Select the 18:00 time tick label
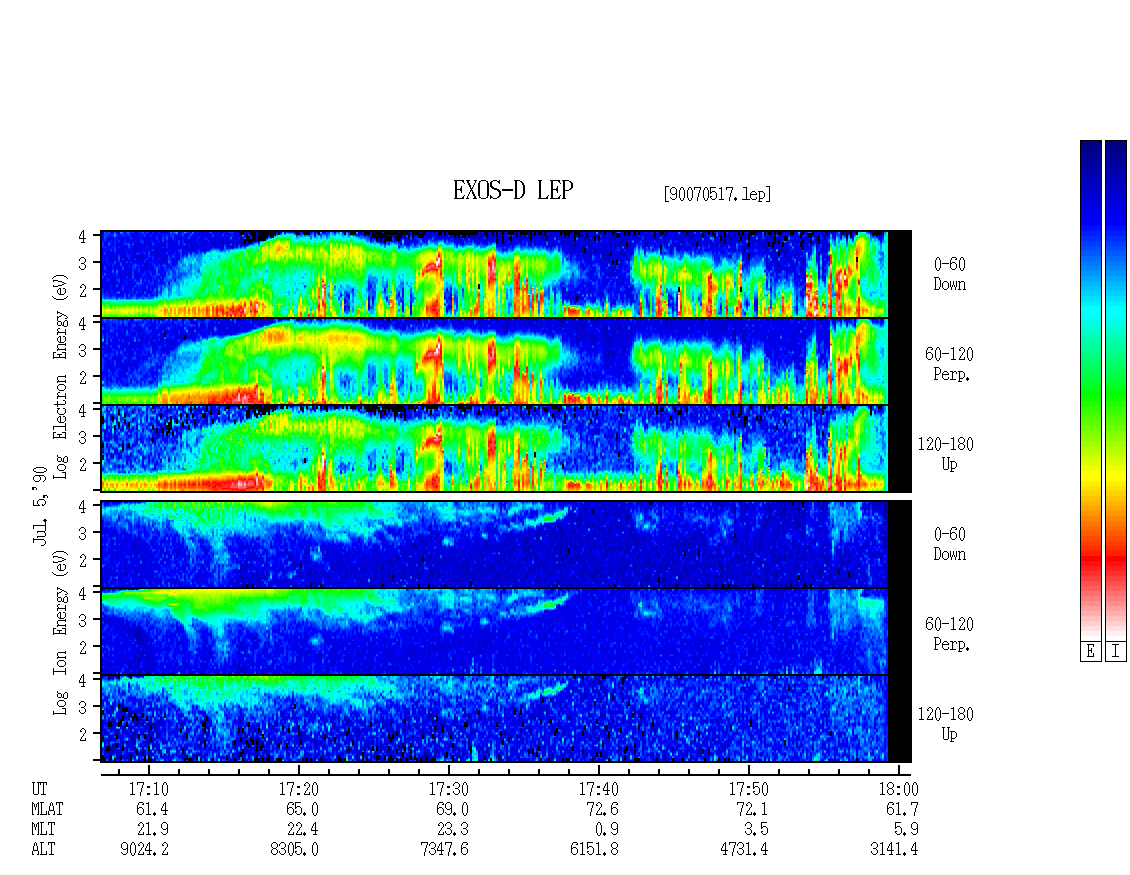Viewport: 1130px width, 875px height. (x=898, y=789)
